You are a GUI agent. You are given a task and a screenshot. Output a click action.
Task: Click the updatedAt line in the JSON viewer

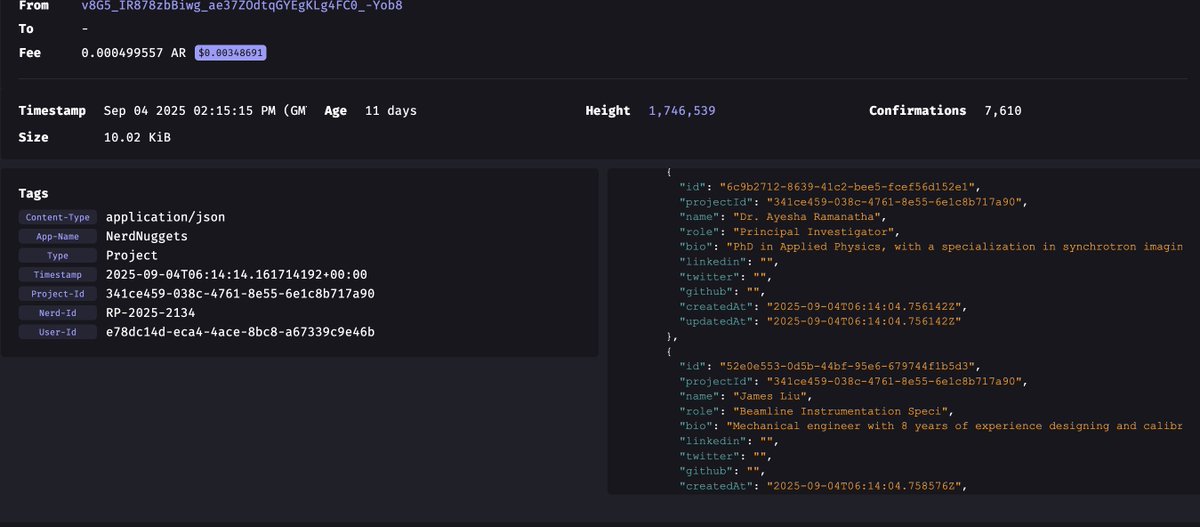point(819,322)
